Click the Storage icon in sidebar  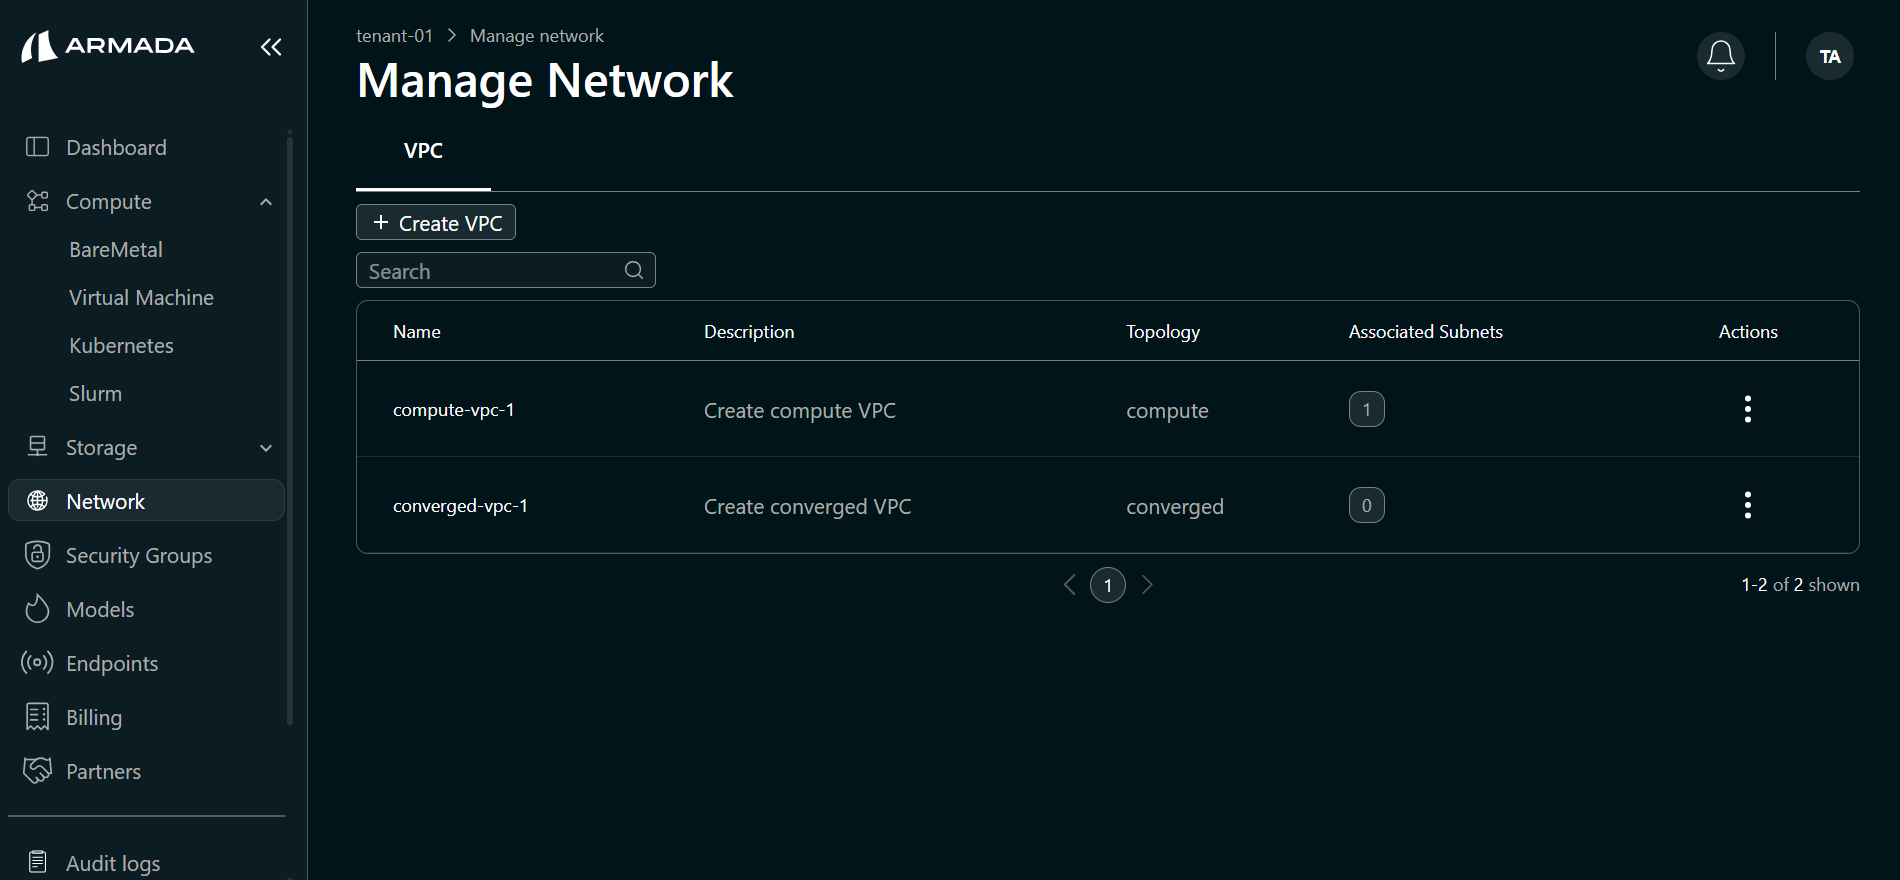[x=37, y=447]
